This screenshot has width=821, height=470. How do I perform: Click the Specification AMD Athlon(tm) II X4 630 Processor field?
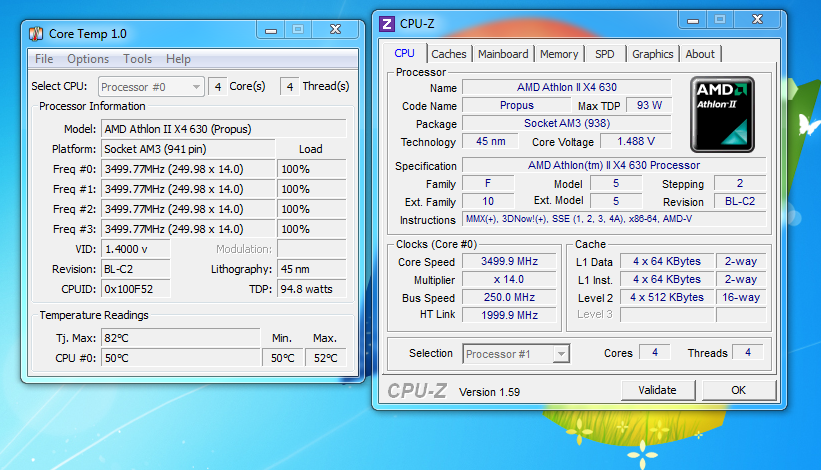[614, 165]
